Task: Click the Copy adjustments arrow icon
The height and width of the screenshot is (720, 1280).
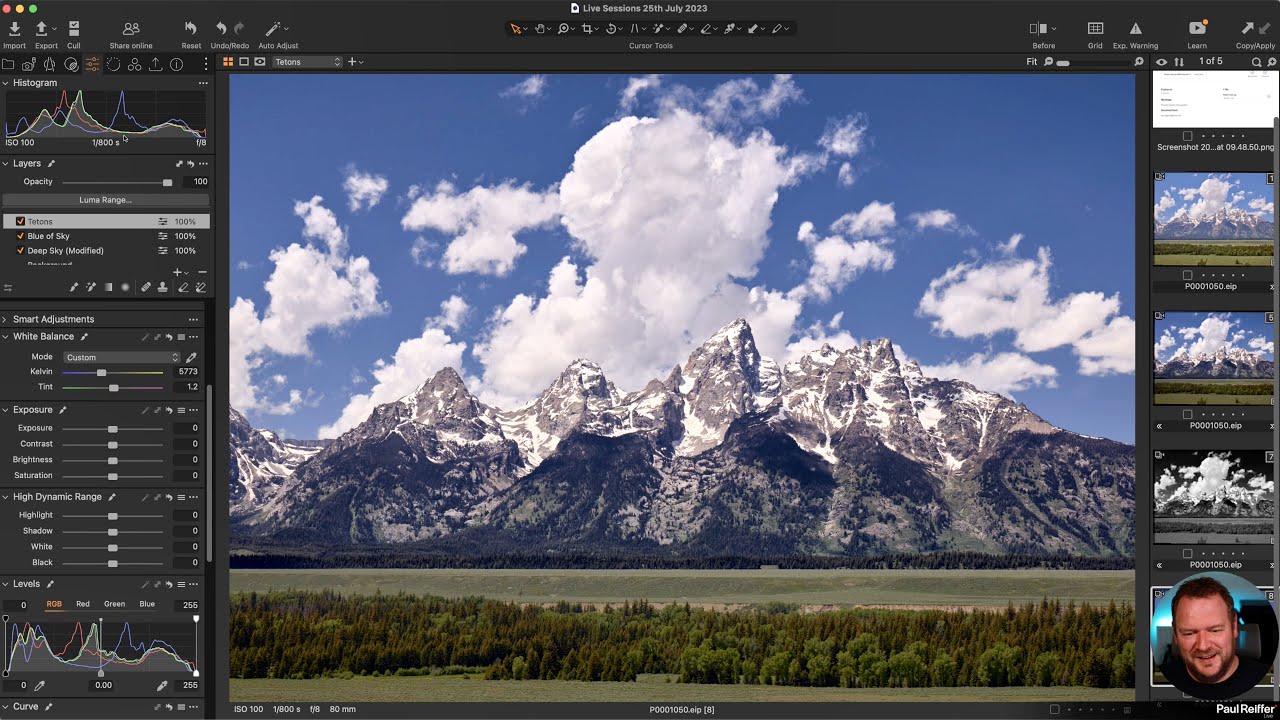Action: click(x=1247, y=29)
